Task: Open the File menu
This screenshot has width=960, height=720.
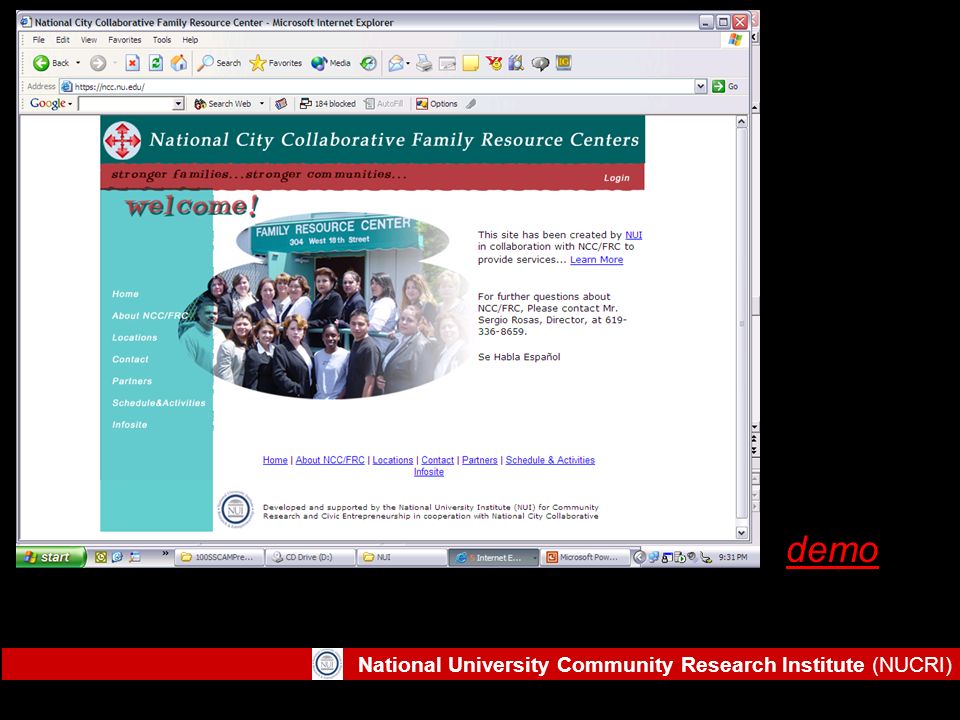Action: pyautogui.click(x=39, y=40)
